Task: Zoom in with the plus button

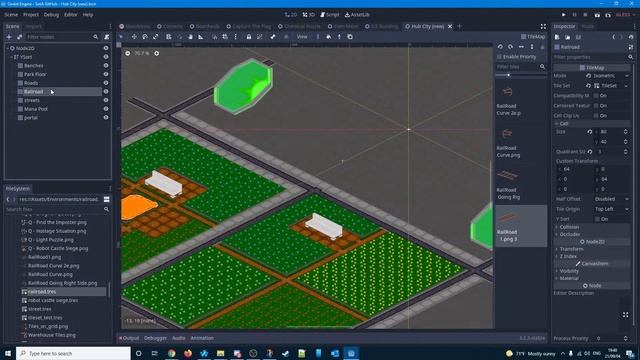Action: (x=156, y=53)
